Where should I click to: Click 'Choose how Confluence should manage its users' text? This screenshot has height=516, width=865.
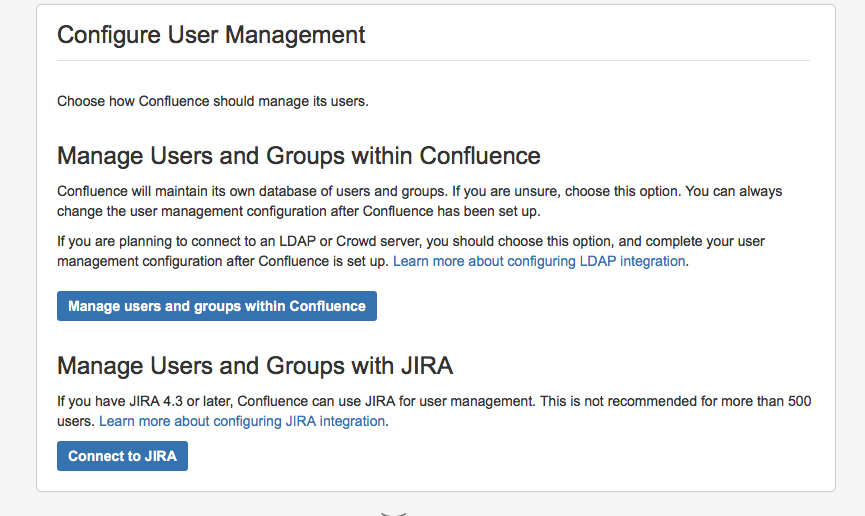pyautogui.click(x=213, y=101)
